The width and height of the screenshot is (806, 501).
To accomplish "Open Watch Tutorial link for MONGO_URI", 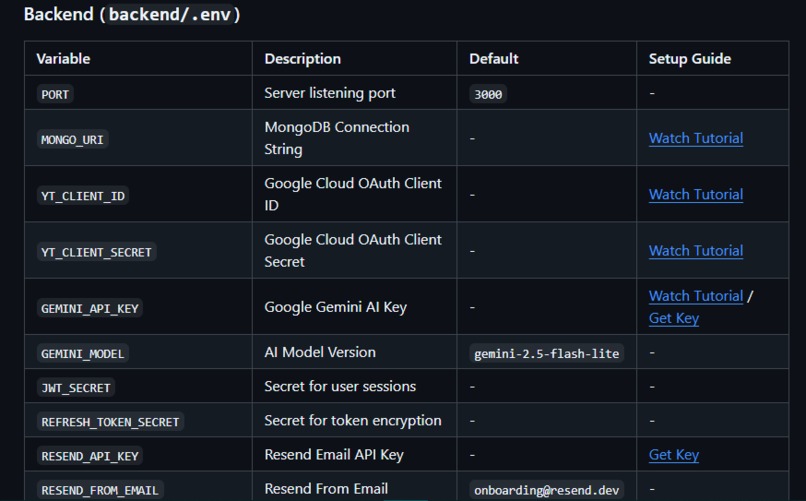I will pos(695,138).
